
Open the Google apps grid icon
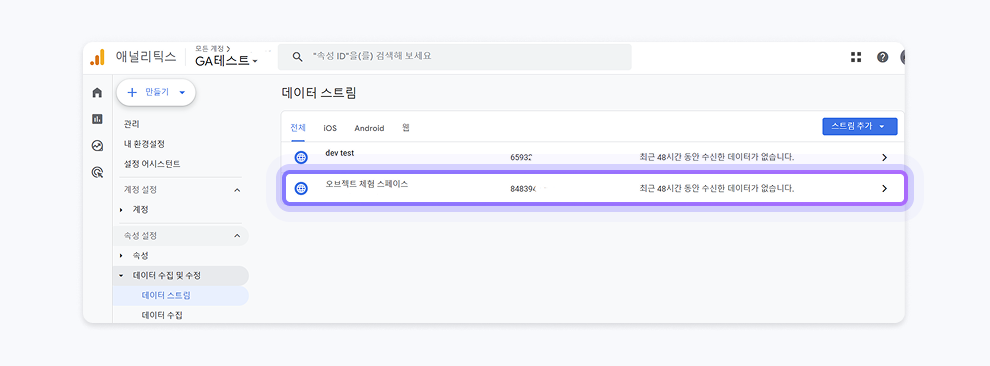click(856, 57)
